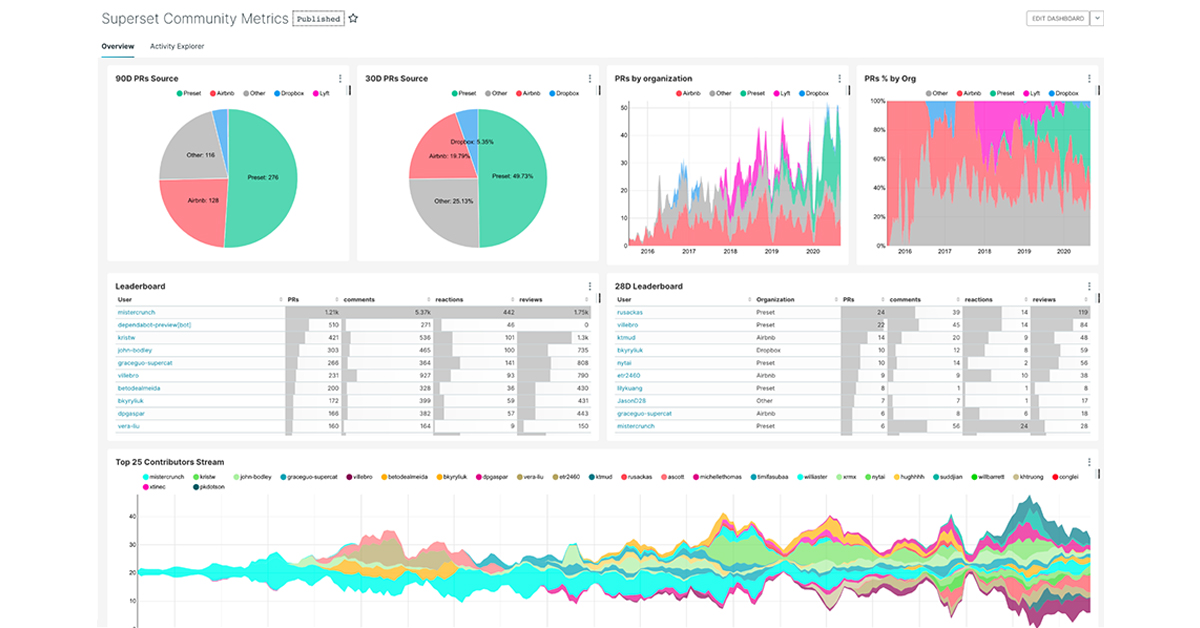
Task: Sort Leaderboard by reactions sort icon
Action: pos(512,300)
